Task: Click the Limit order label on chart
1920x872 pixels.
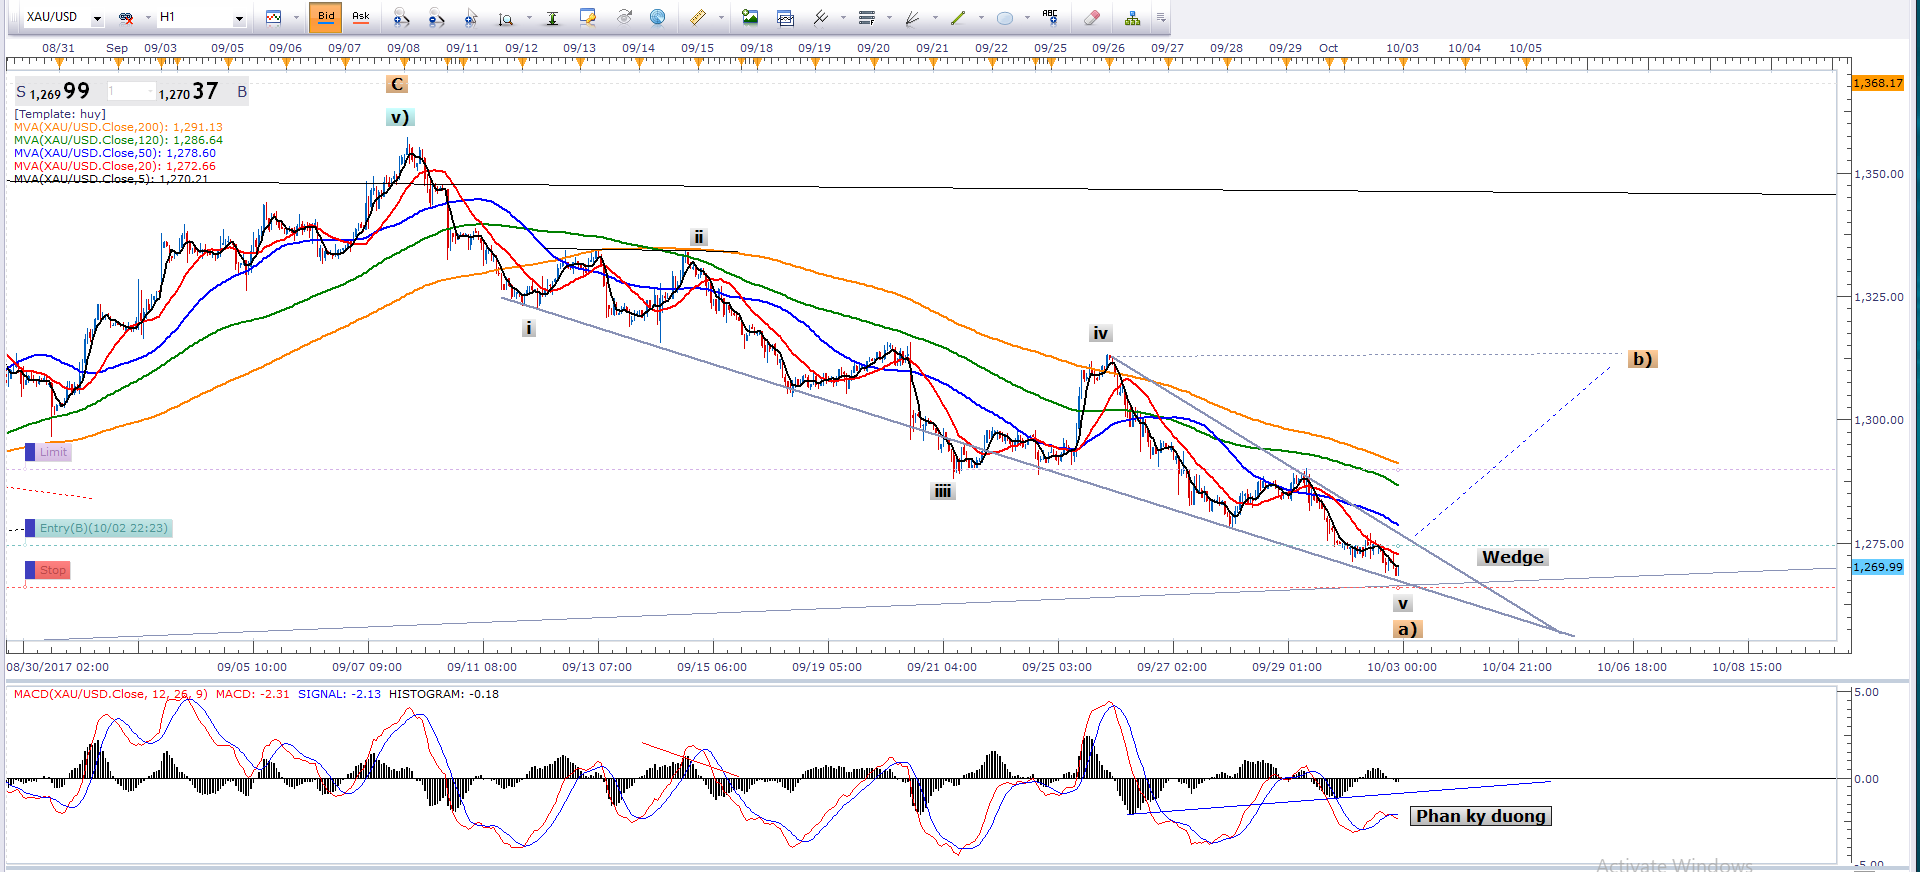Action: click(53, 452)
